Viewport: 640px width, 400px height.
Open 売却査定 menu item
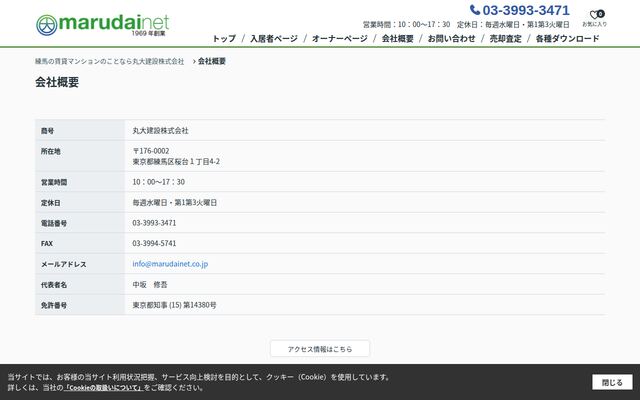point(506,39)
